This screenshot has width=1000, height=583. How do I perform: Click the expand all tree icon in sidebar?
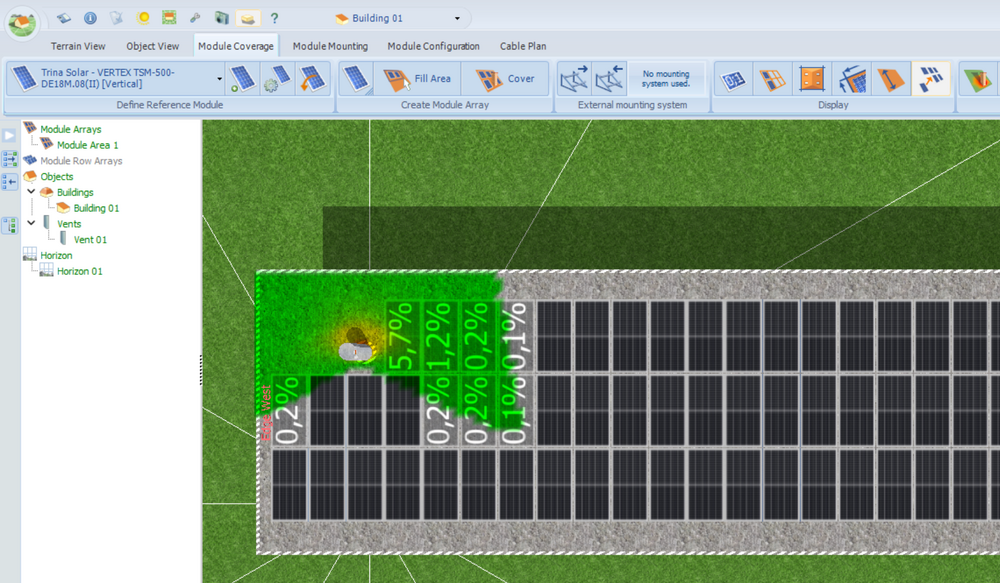(10, 159)
